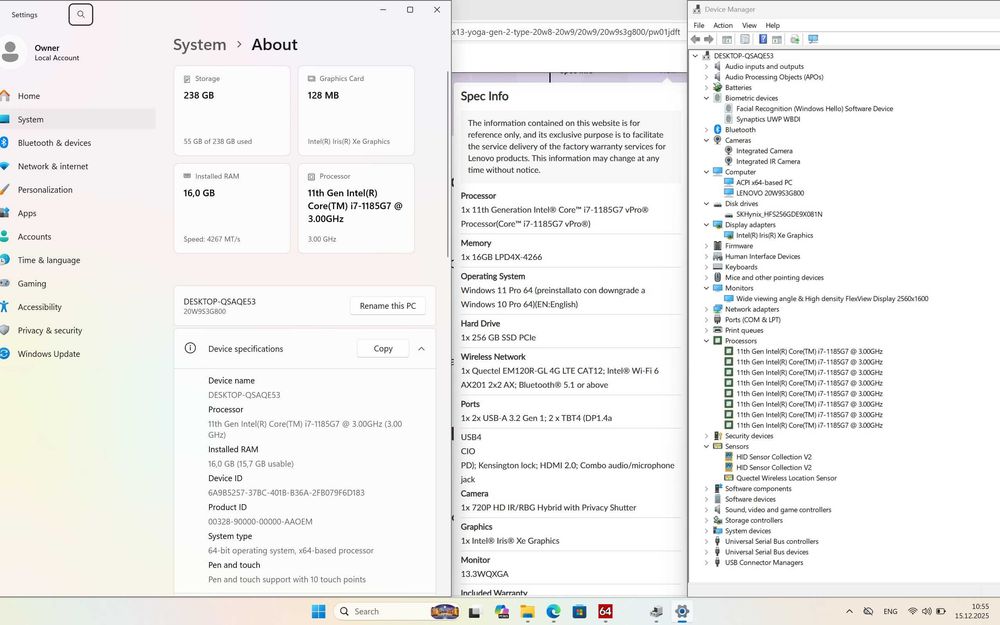
Task: Click Wi-Fi icon in system tray
Action: [x=913, y=612]
